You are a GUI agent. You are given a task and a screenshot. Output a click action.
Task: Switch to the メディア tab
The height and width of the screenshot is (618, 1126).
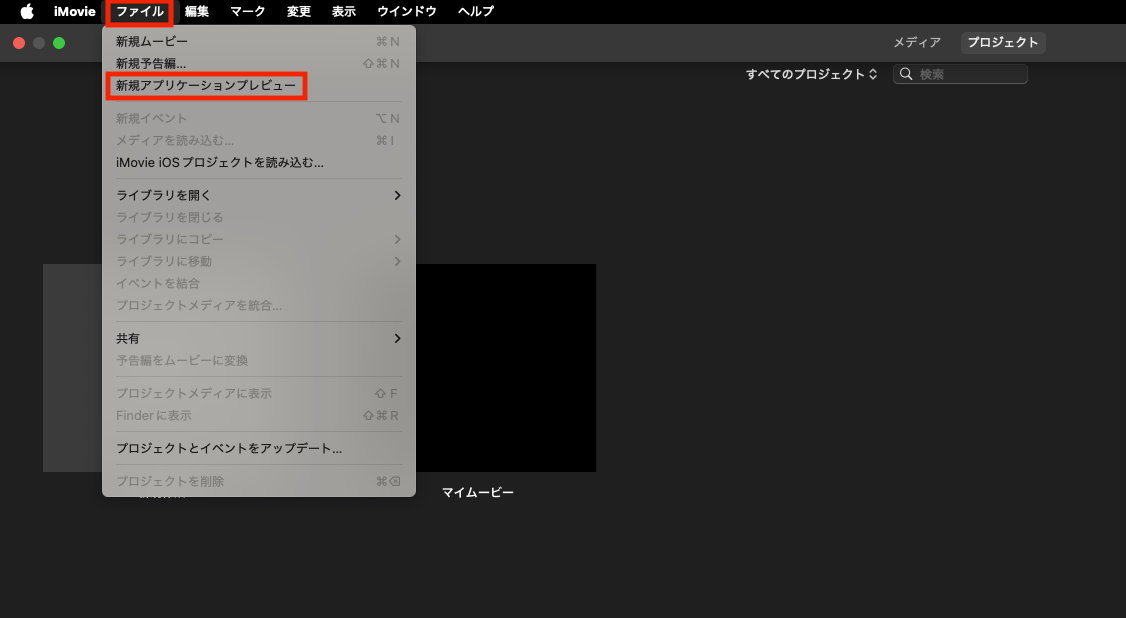click(917, 42)
